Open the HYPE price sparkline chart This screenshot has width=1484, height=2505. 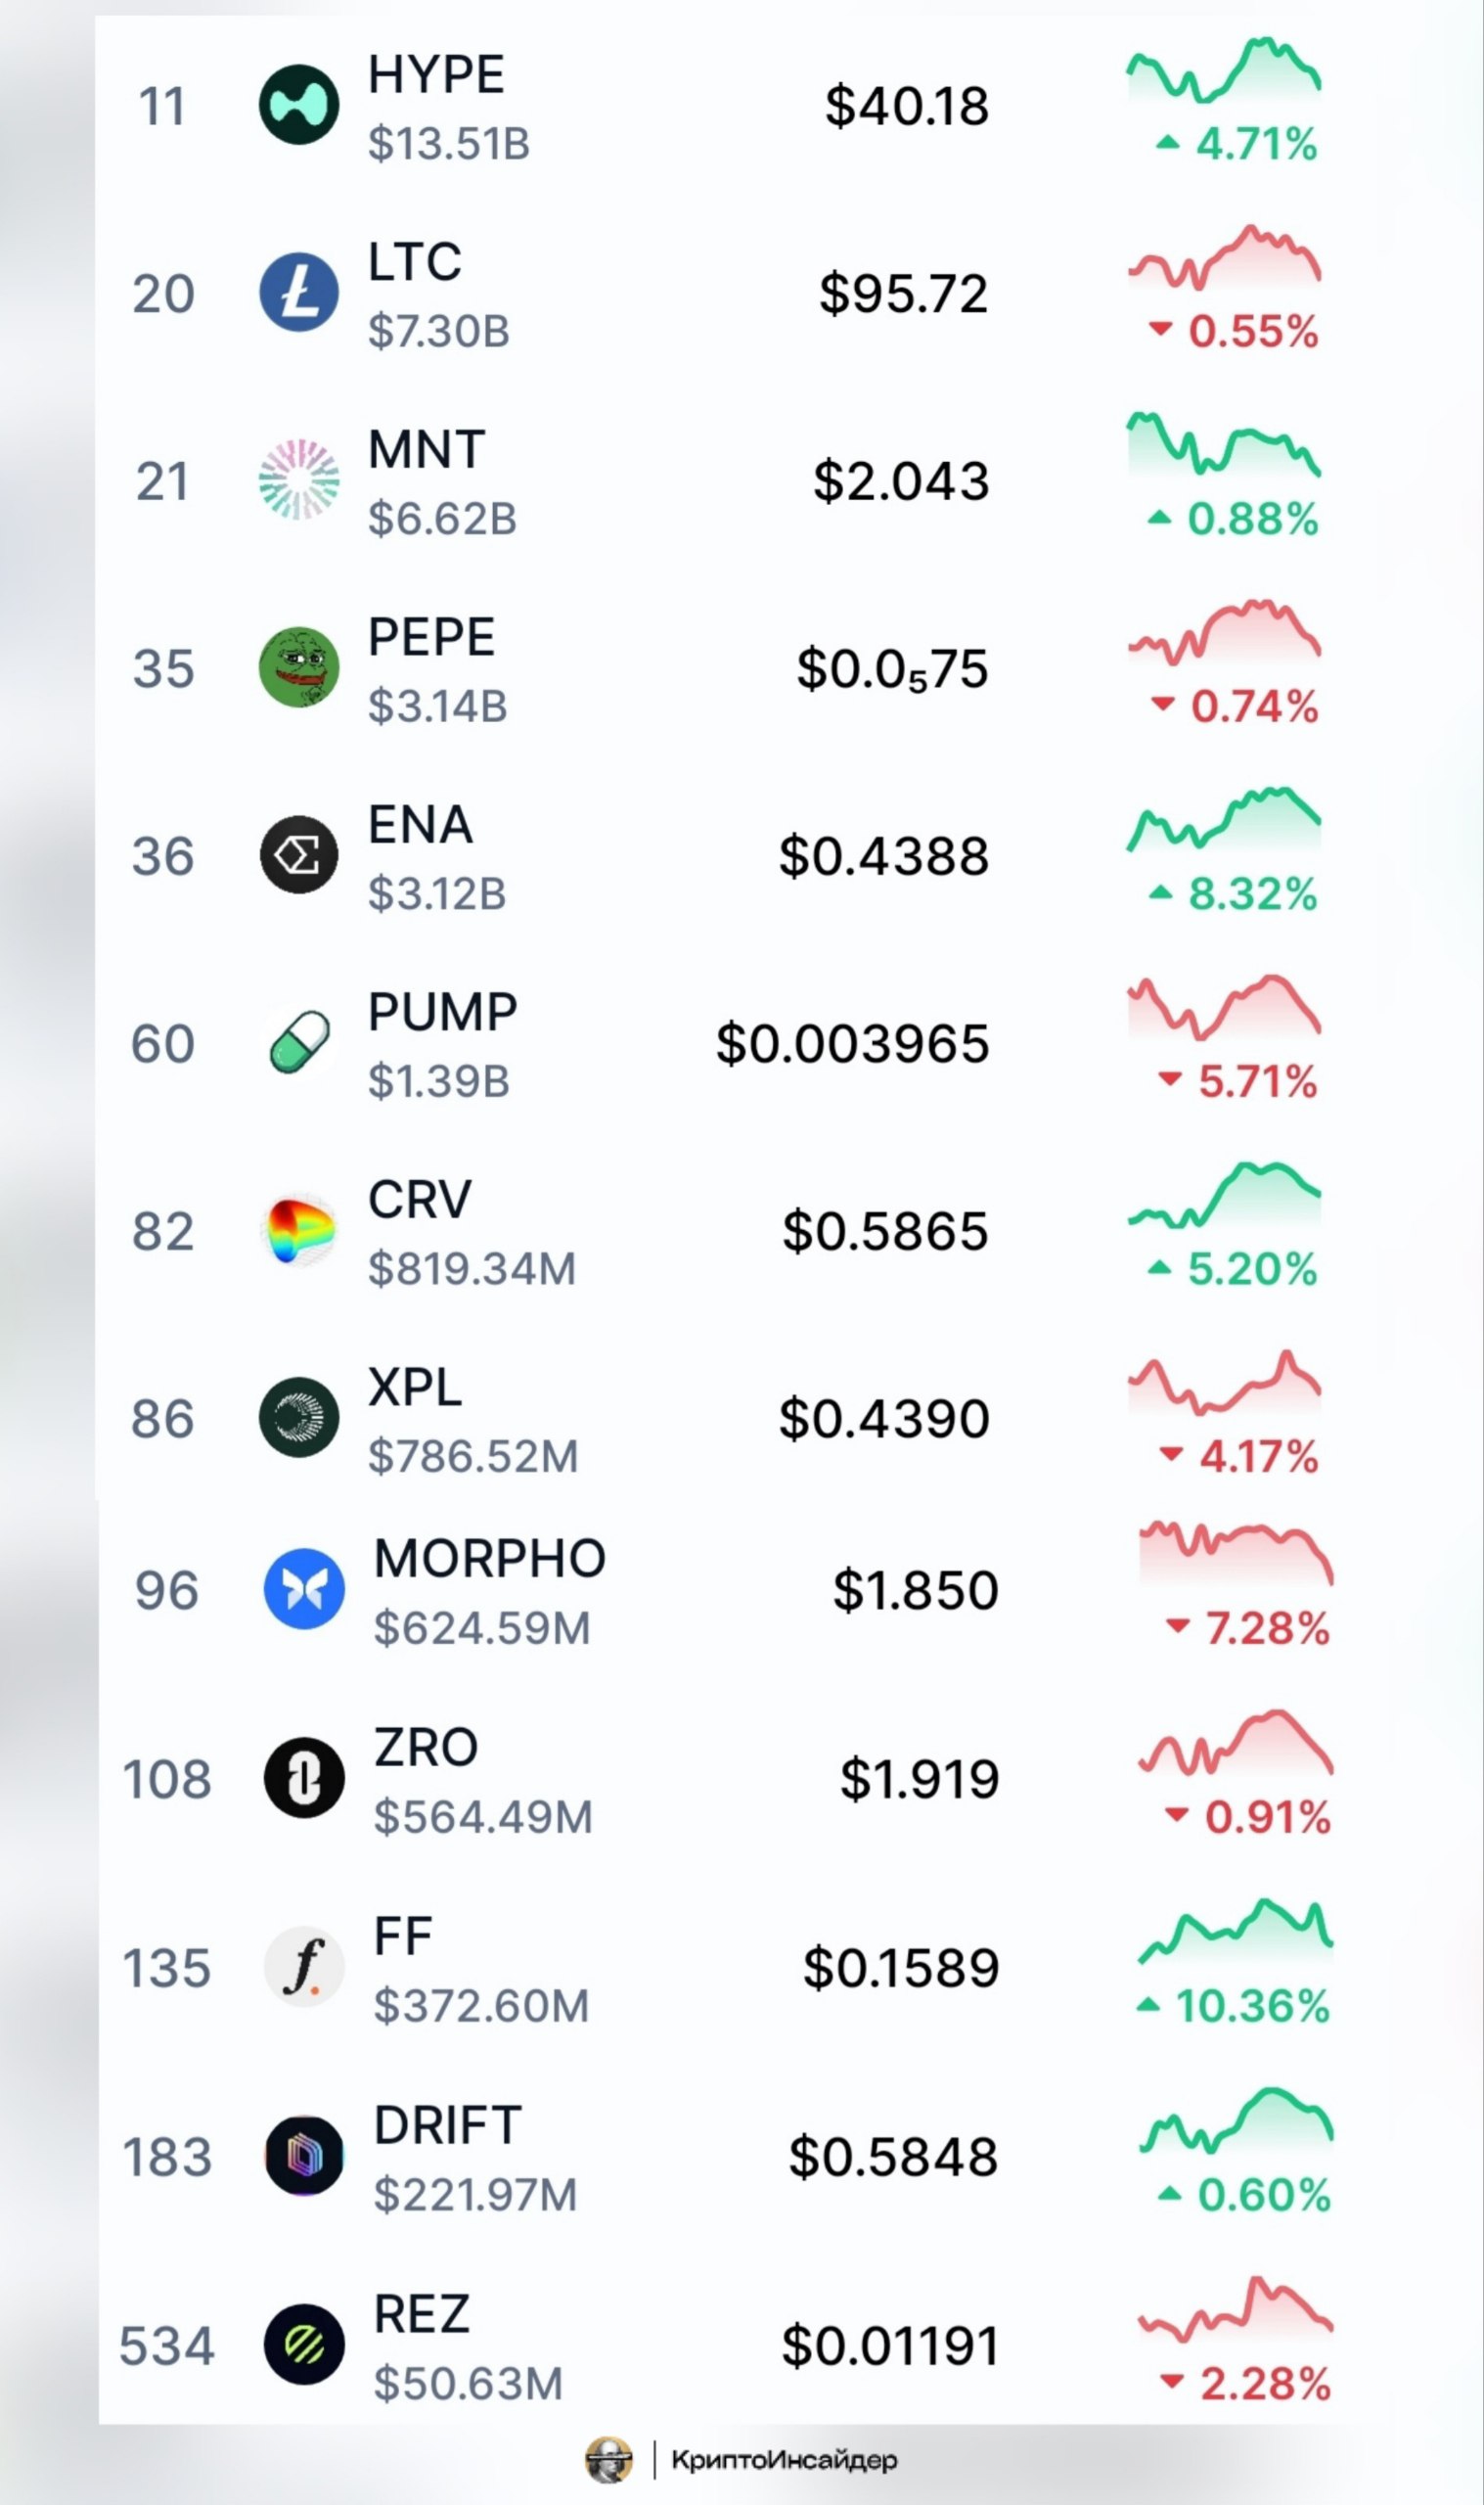click(x=1223, y=72)
